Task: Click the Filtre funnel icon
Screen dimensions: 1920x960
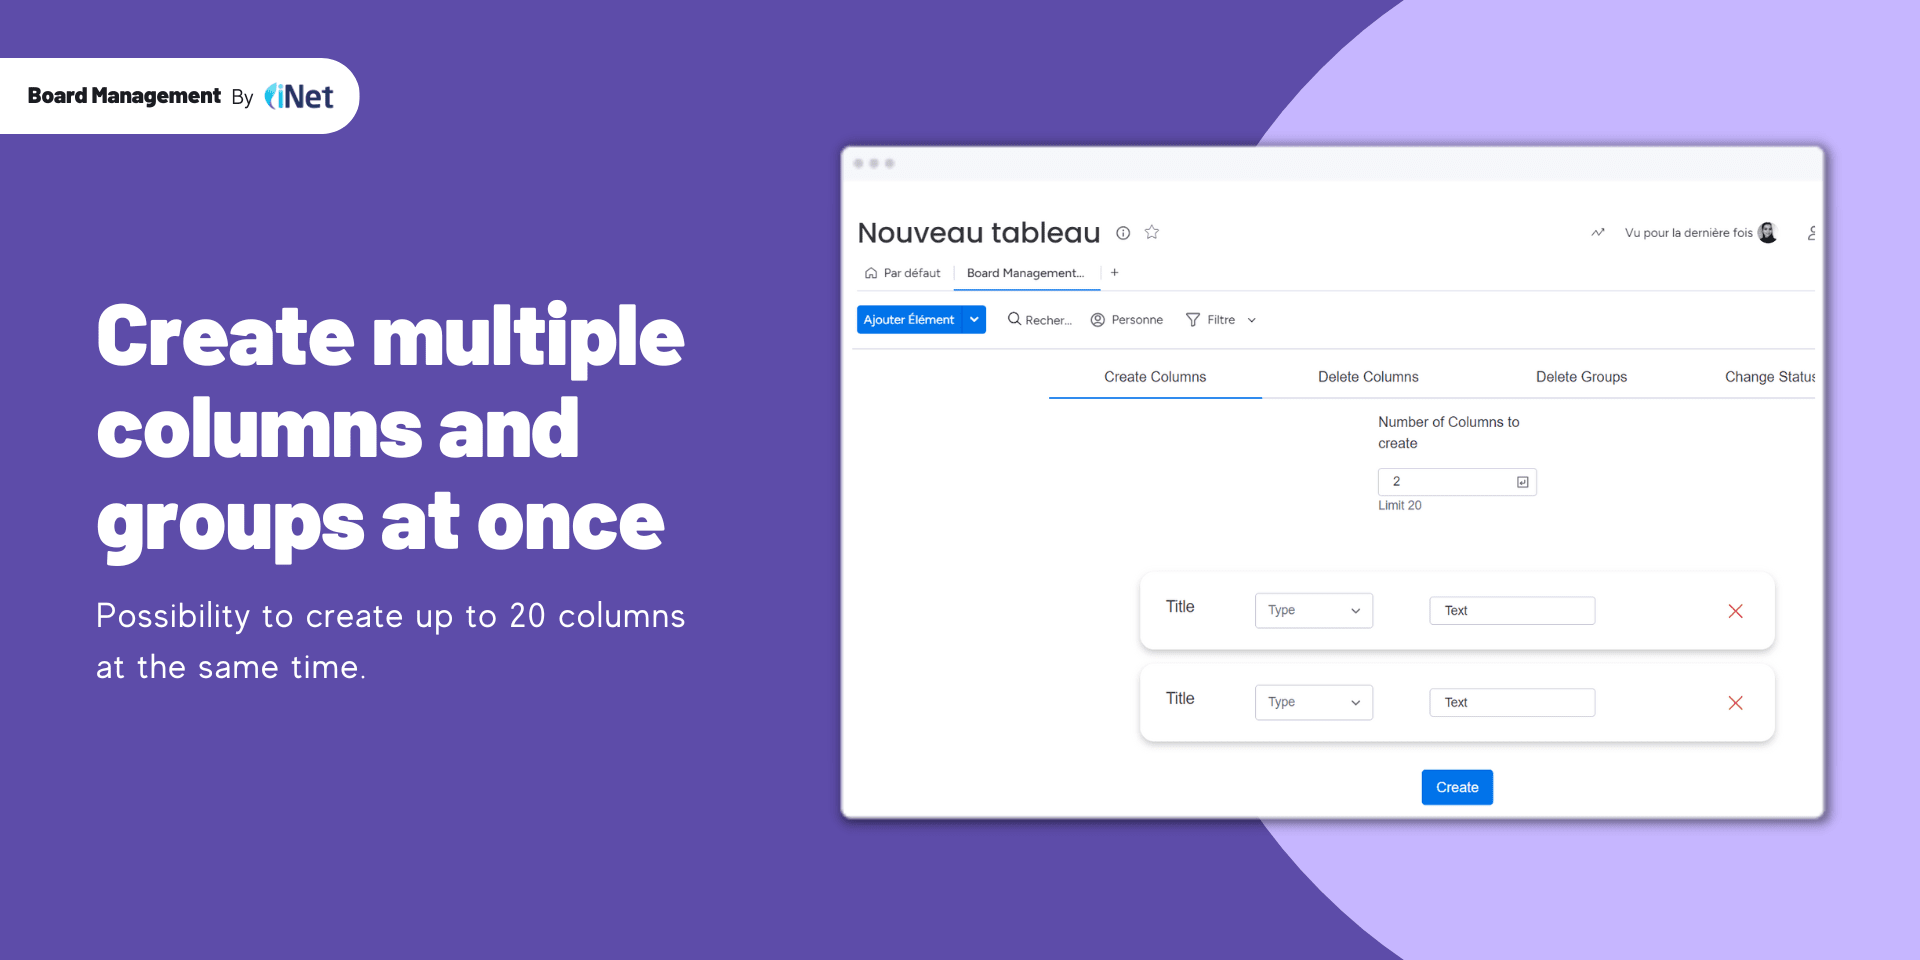Action: coord(1193,320)
